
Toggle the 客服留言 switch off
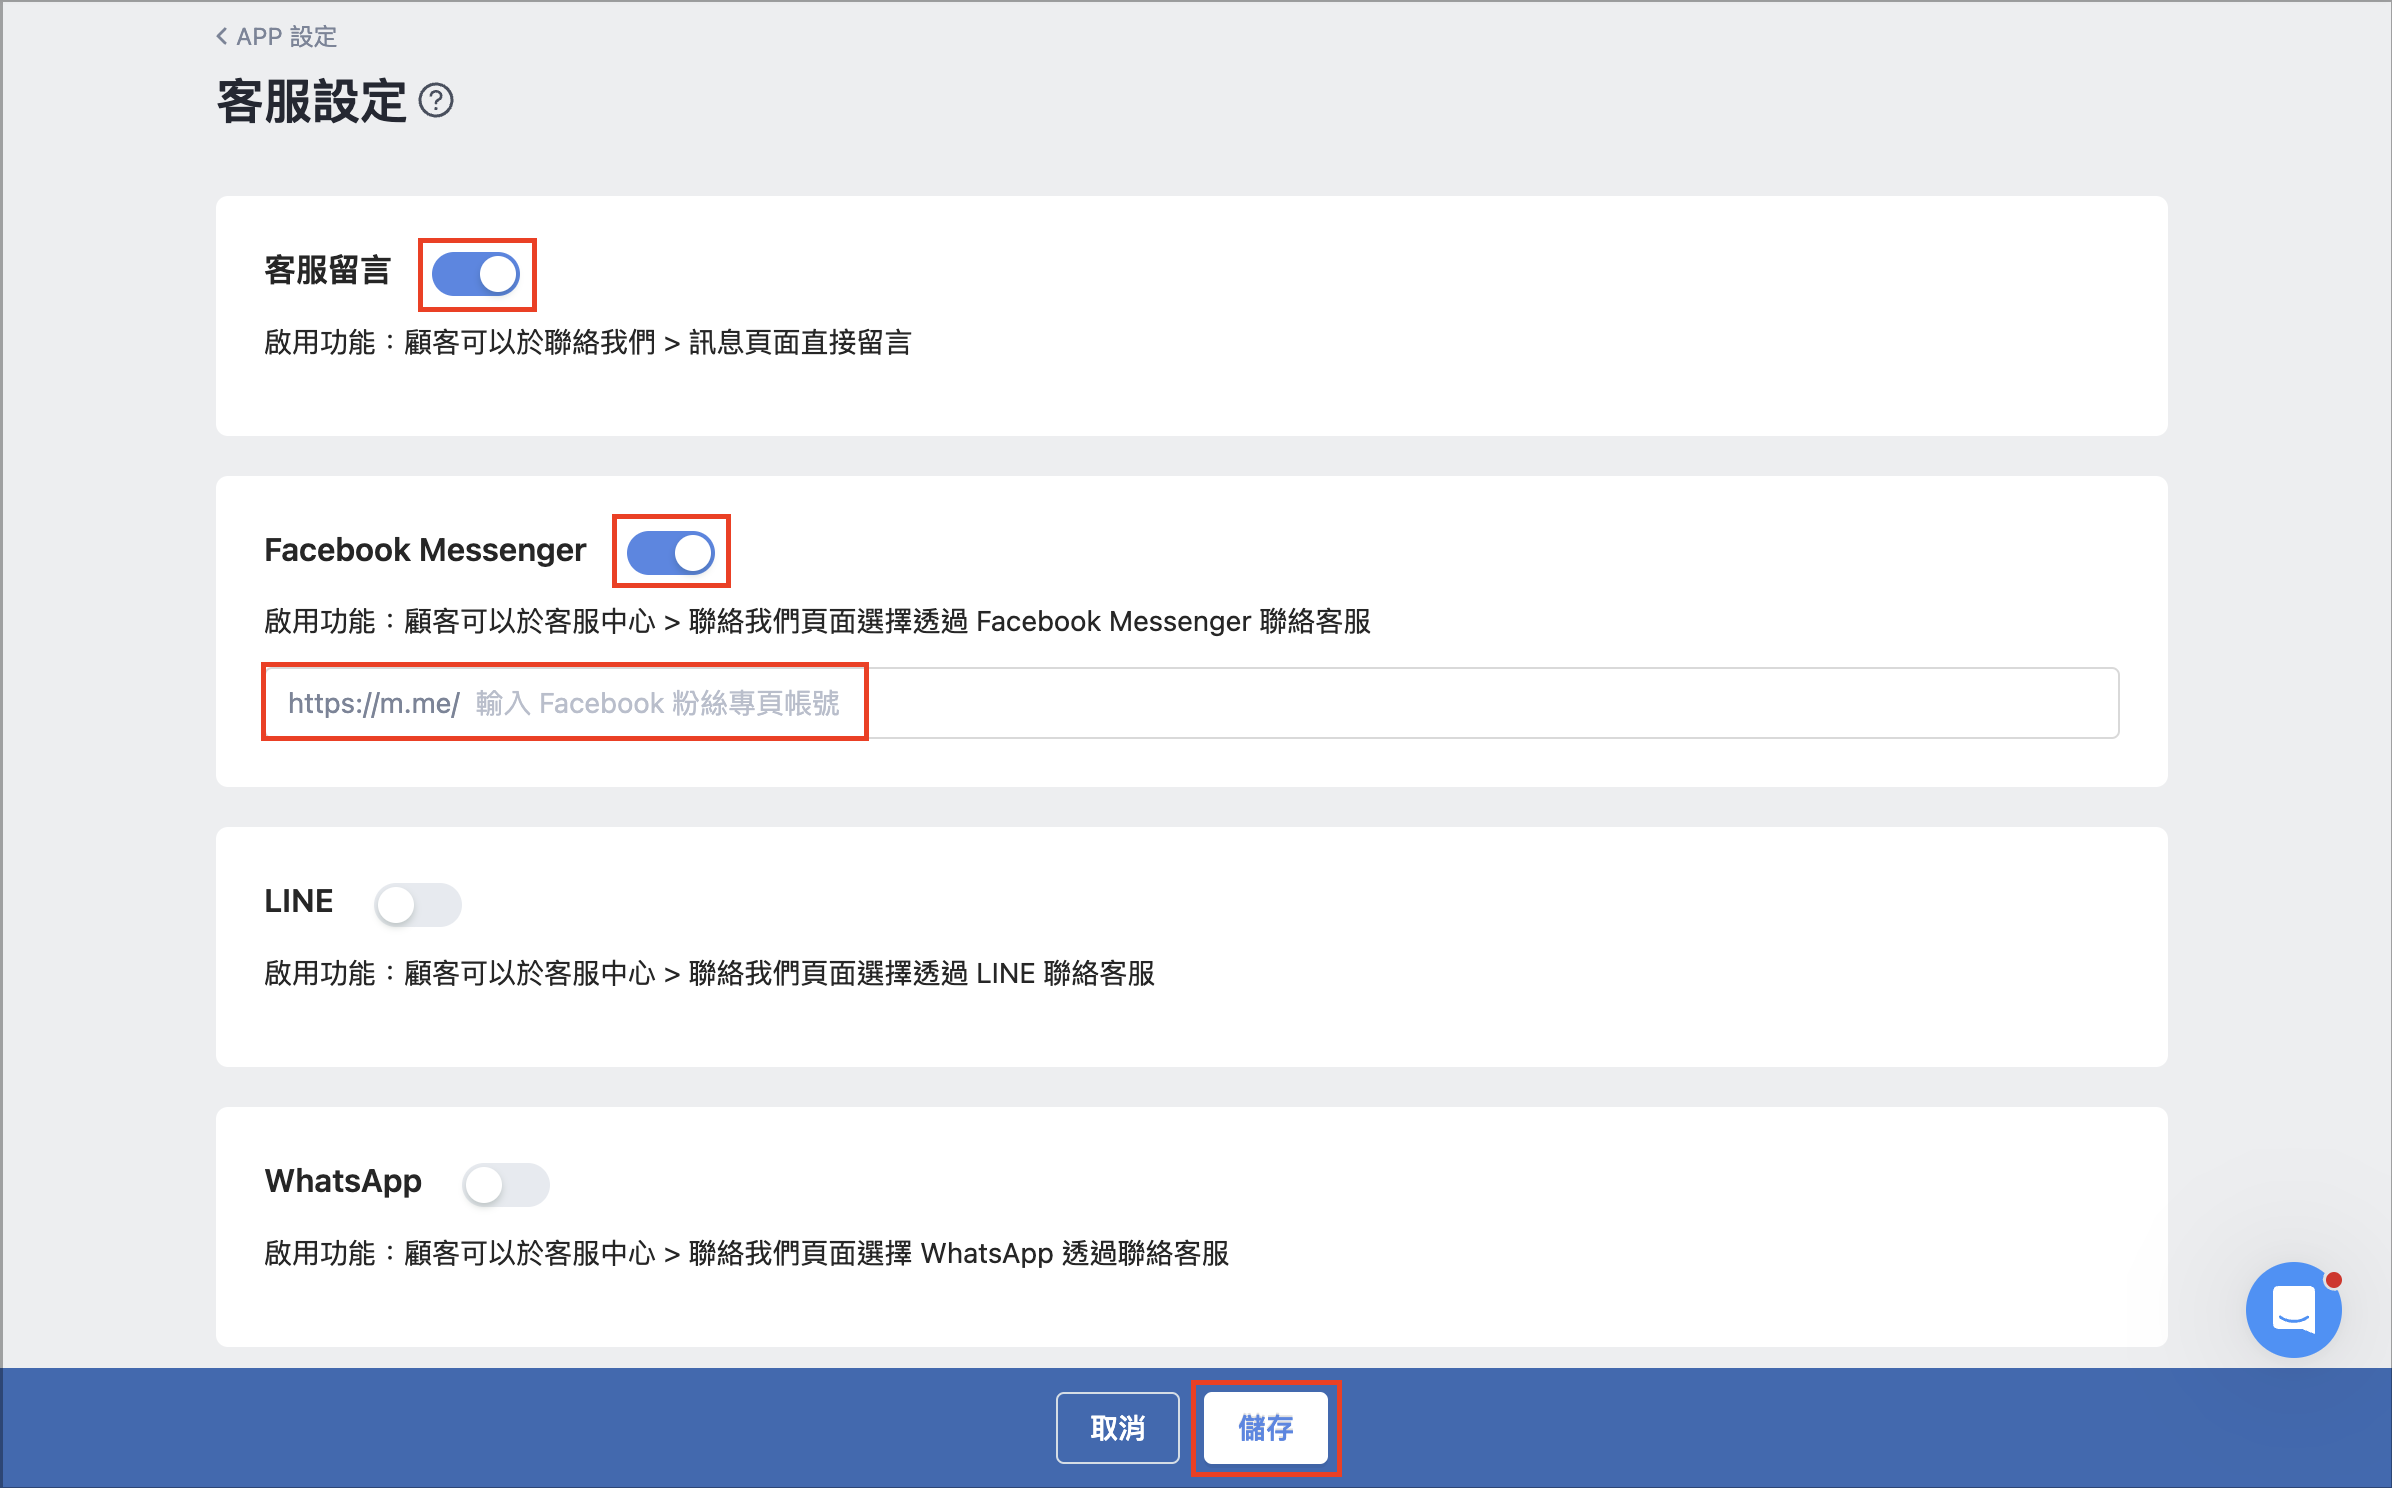pos(476,274)
